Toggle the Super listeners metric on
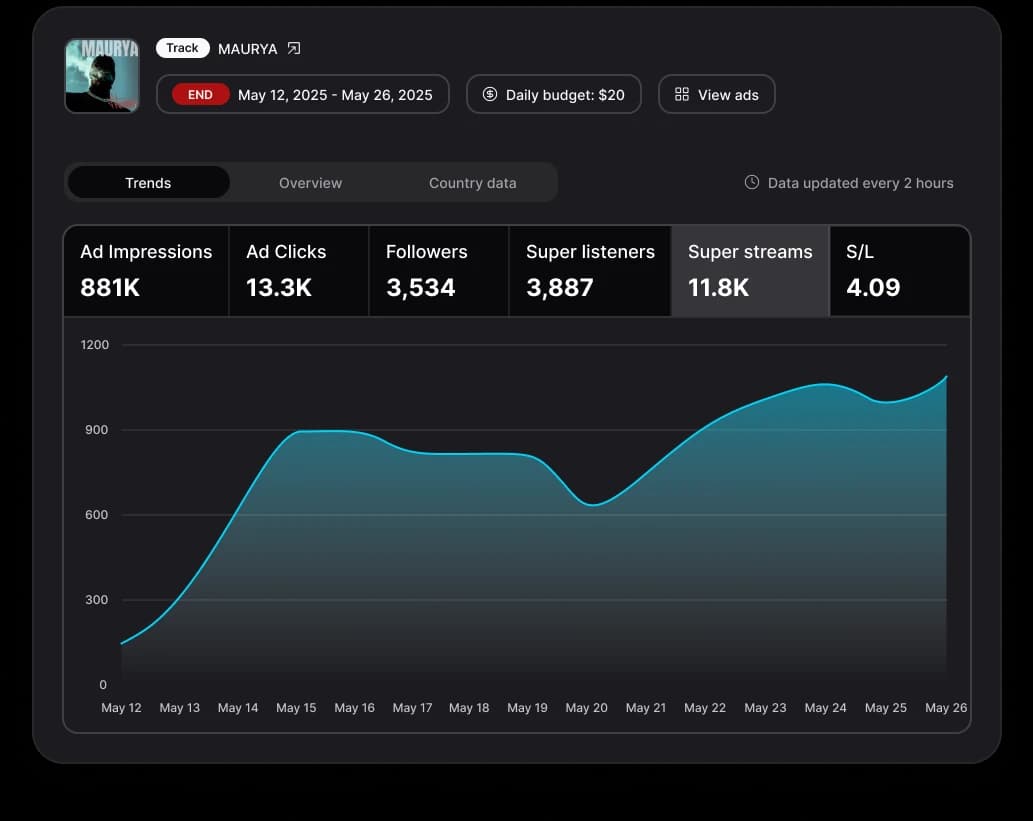Screen dimensions: 1033x821 pos(589,270)
